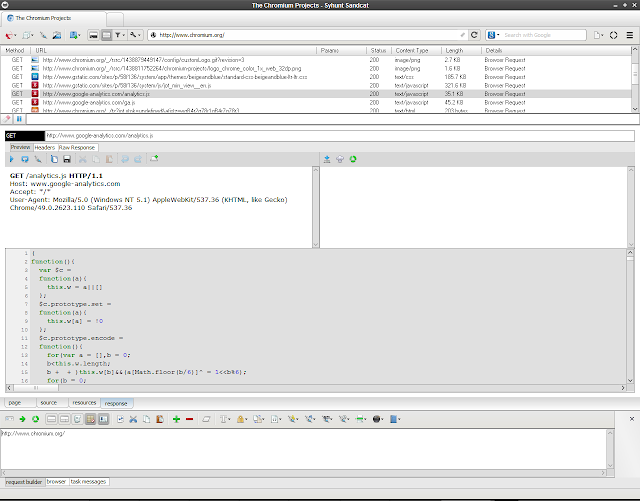Open the hamburger main menu icon
Screen dimensions: 640x501
[x=630, y=35]
